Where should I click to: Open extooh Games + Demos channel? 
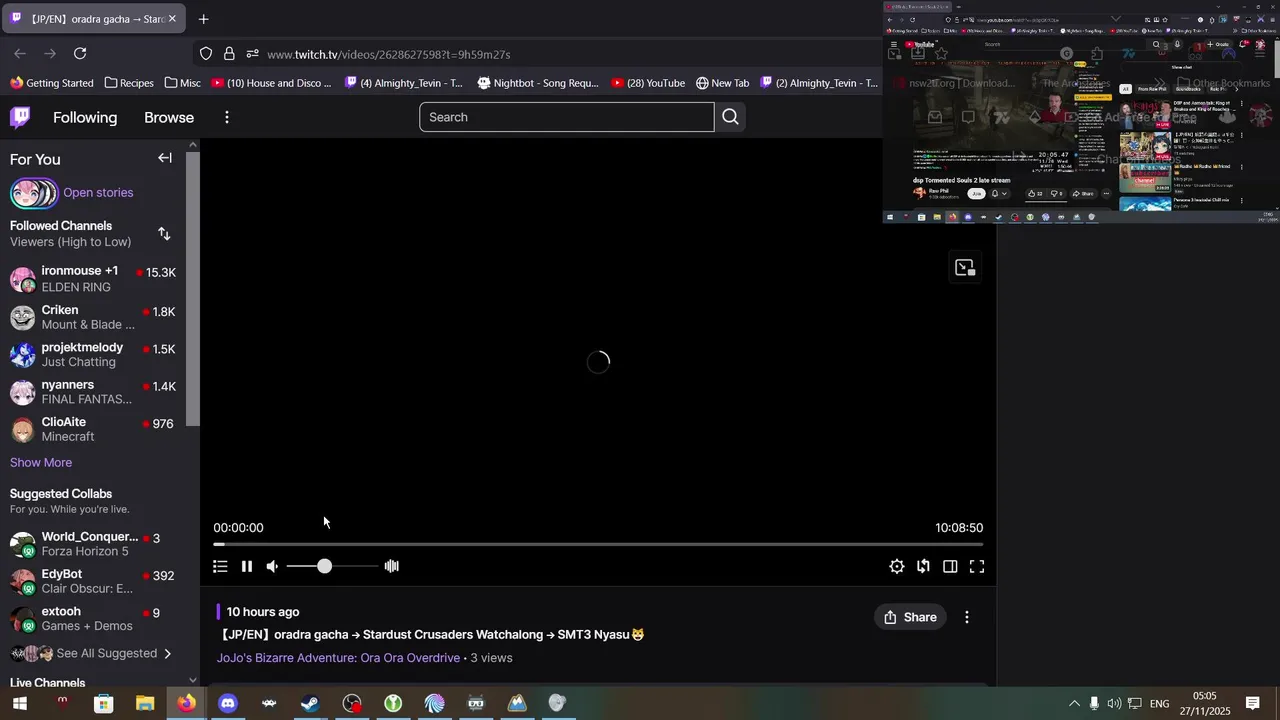pyautogui.click(x=93, y=618)
